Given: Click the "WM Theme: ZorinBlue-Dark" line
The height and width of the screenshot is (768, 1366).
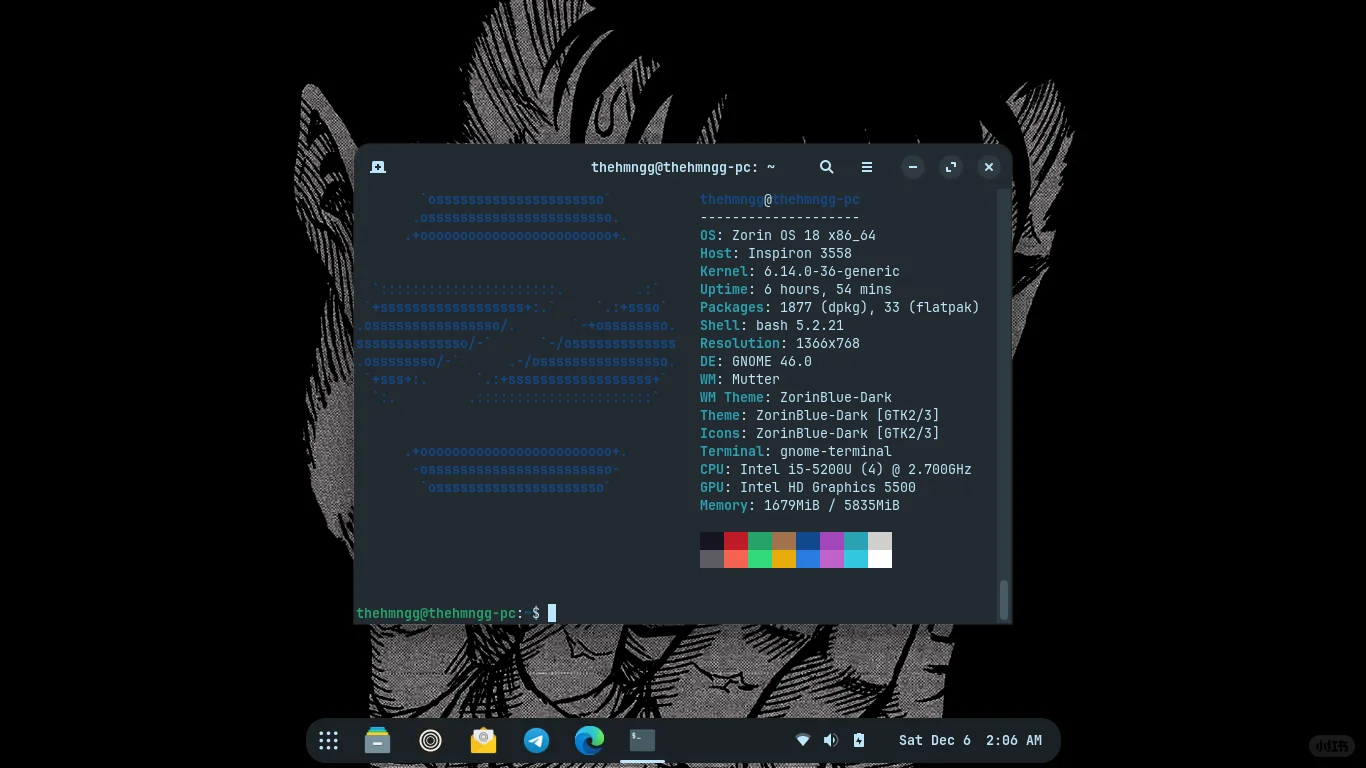Looking at the screenshot, I should (796, 398).
